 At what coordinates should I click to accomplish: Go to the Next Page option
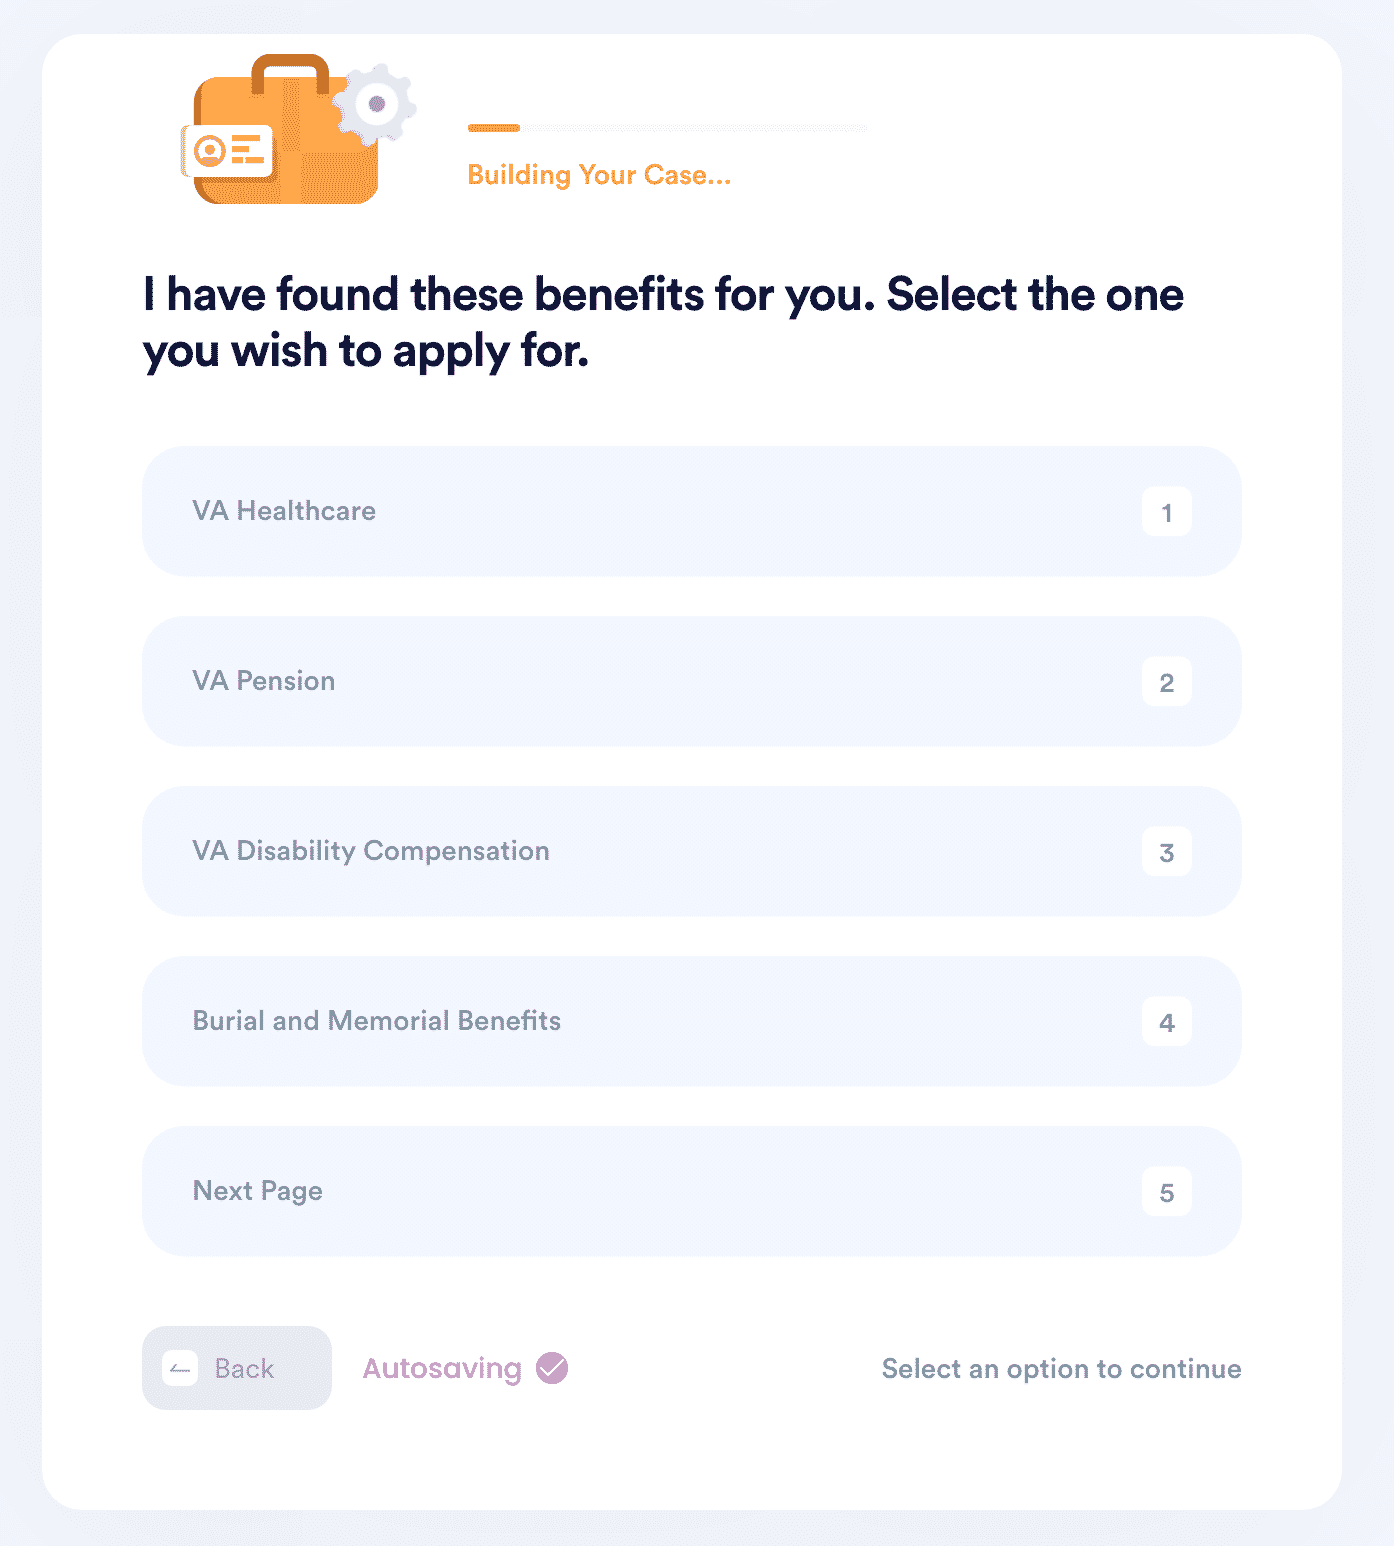tap(692, 1191)
